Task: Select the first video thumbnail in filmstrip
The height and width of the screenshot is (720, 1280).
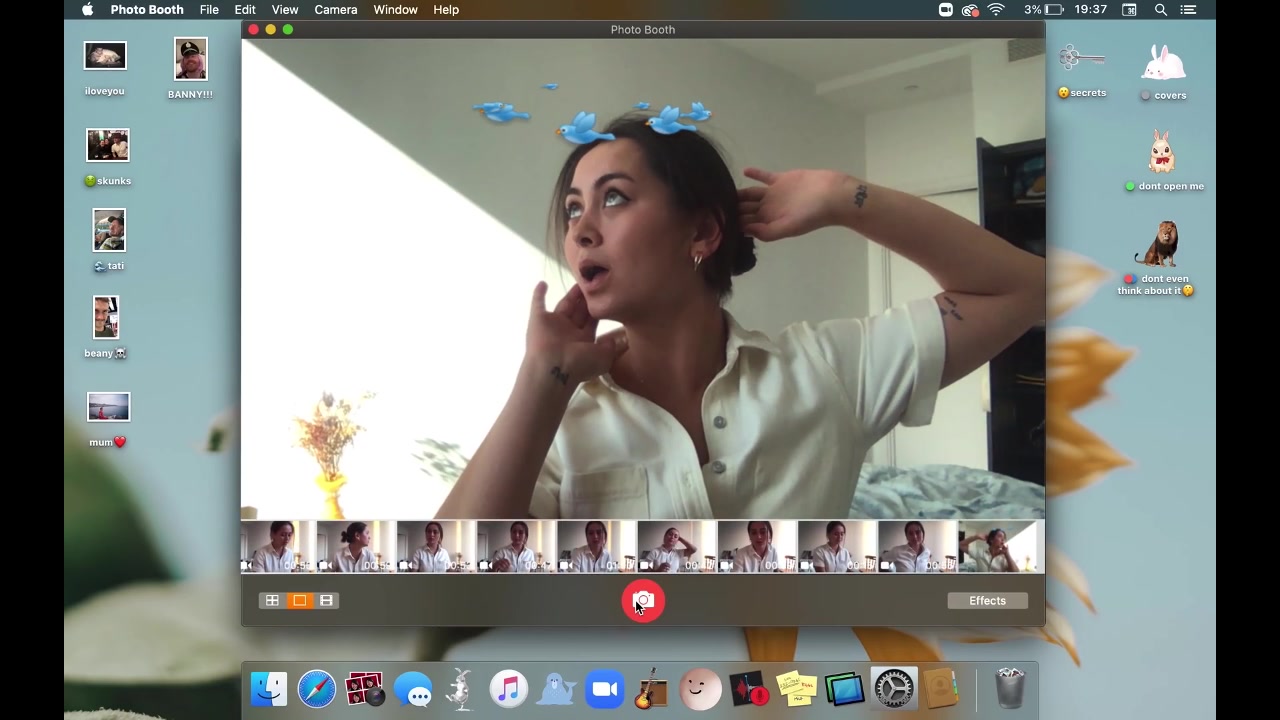Action: pyautogui.click(x=277, y=547)
